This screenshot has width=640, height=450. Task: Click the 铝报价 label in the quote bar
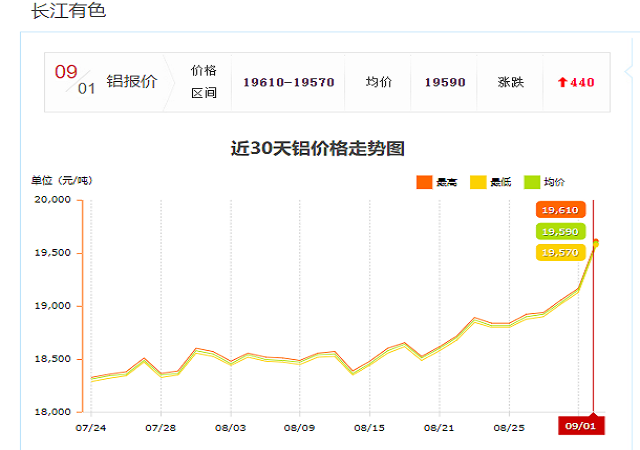(x=132, y=82)
